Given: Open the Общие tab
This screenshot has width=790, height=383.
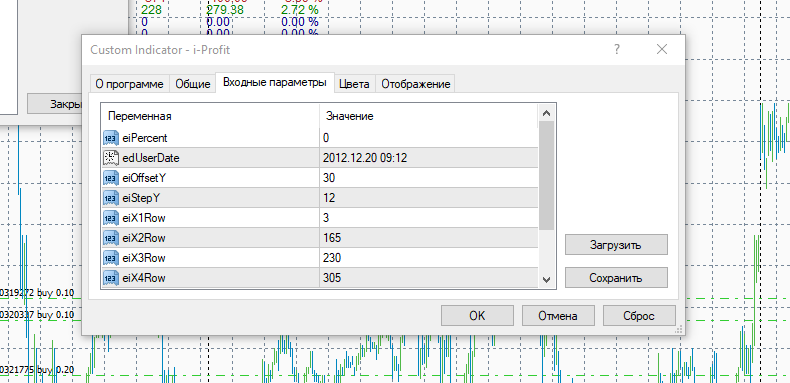Looking at the screenshot, I should (x=192, y=84).
